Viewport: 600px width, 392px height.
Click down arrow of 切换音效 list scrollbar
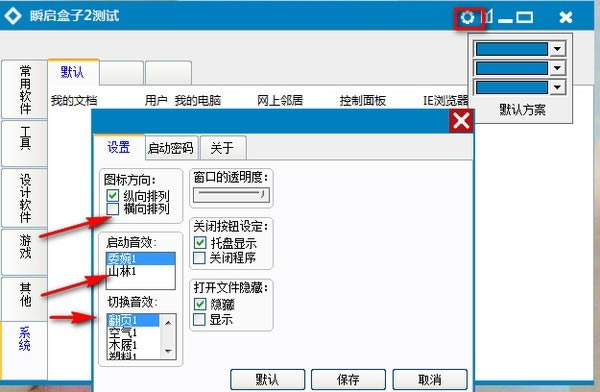click(x=168, y=350)
